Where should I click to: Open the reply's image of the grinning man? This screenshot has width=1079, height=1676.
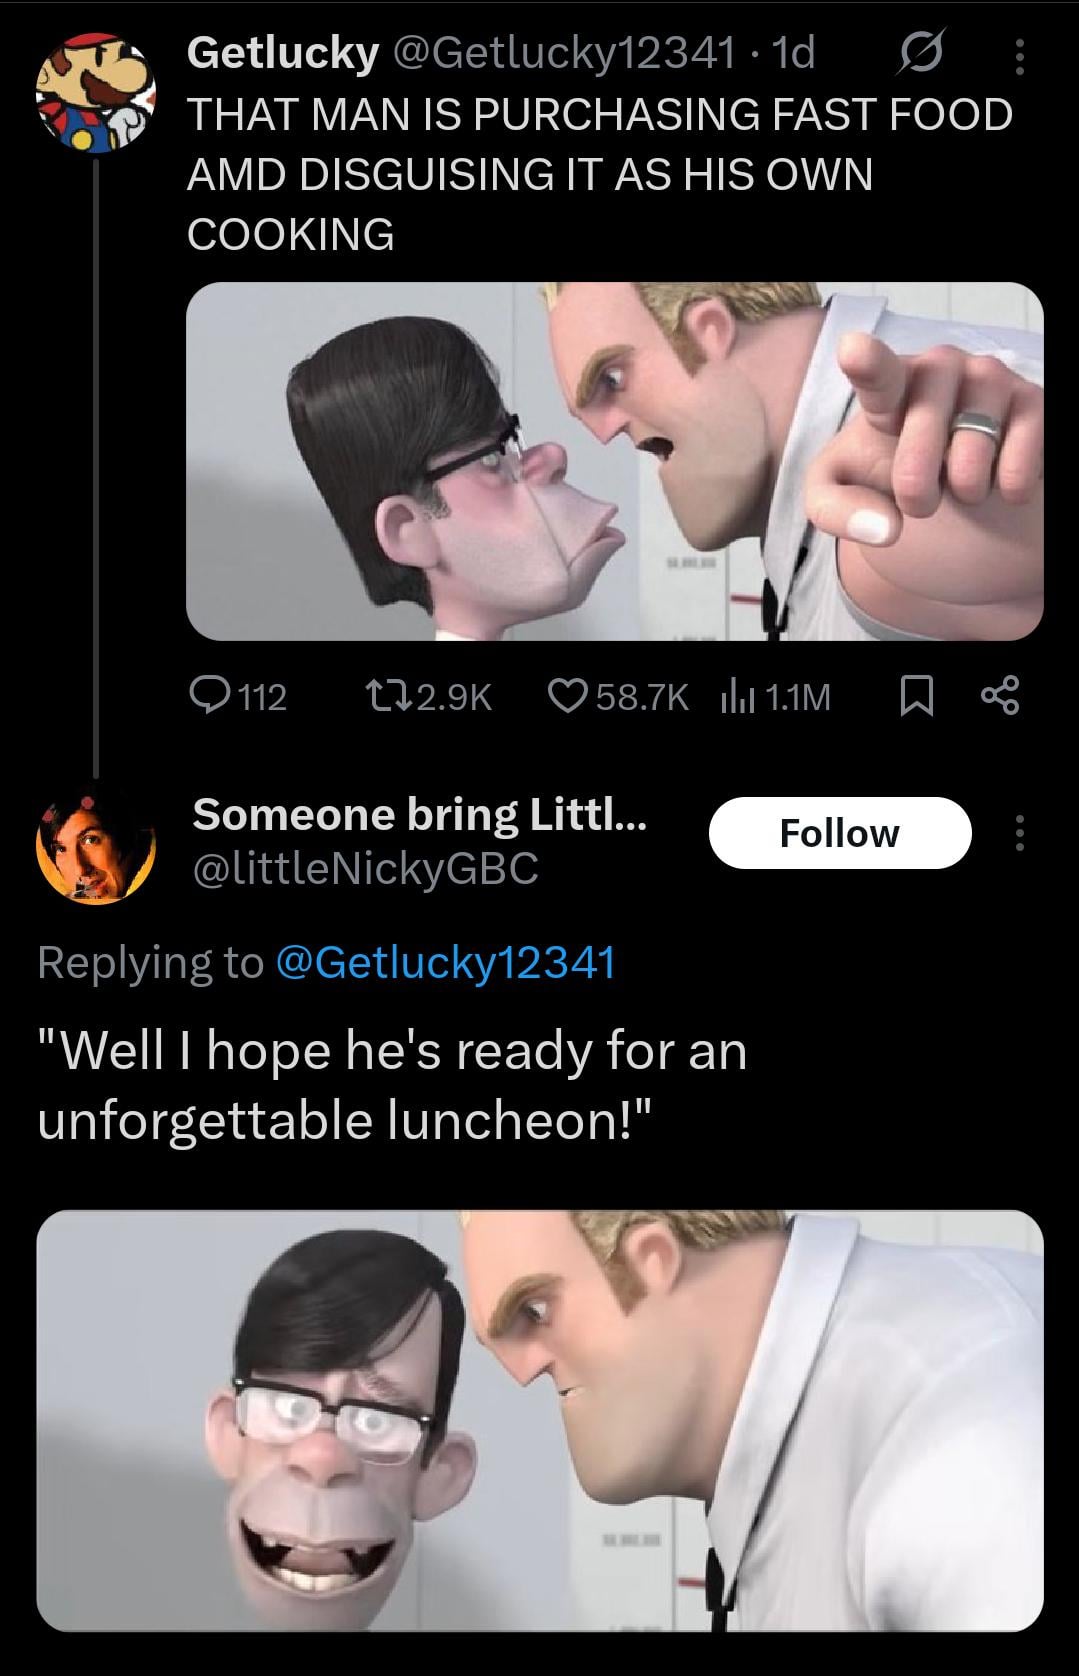click(x=539, y=1420)
